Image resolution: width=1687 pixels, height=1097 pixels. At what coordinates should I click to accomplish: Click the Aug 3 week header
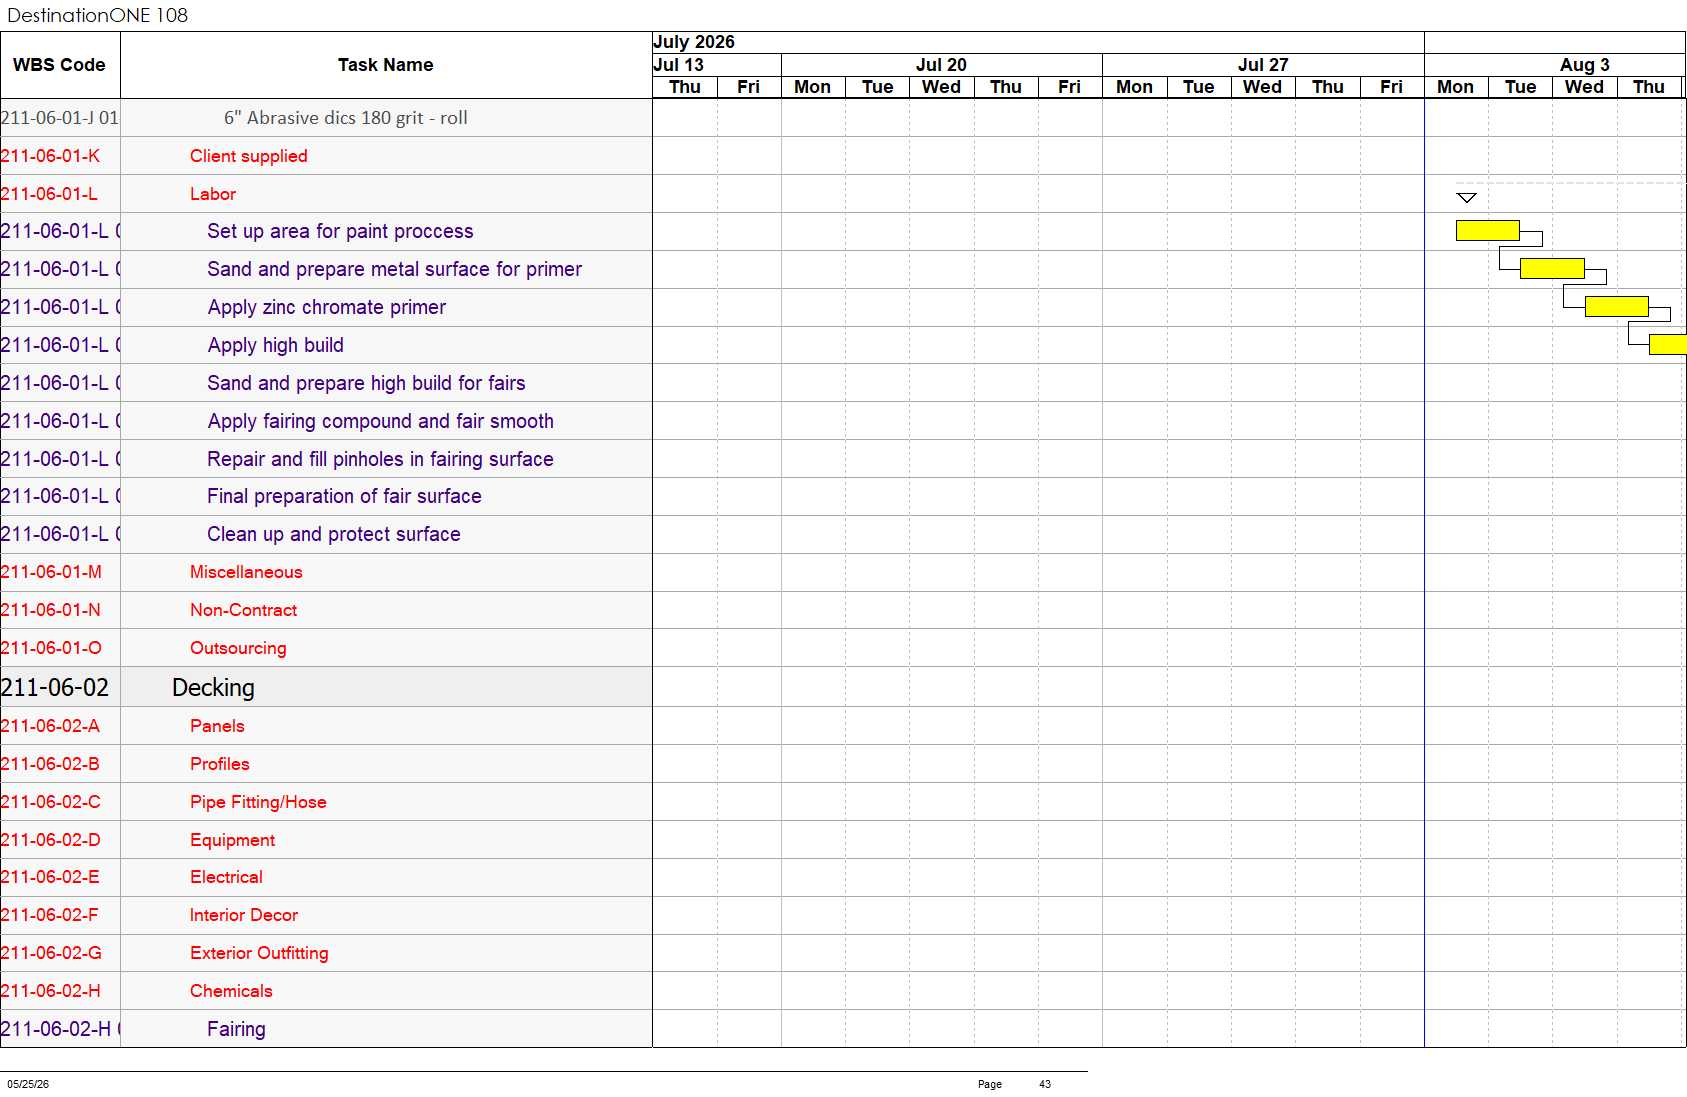coord(1584,65)
